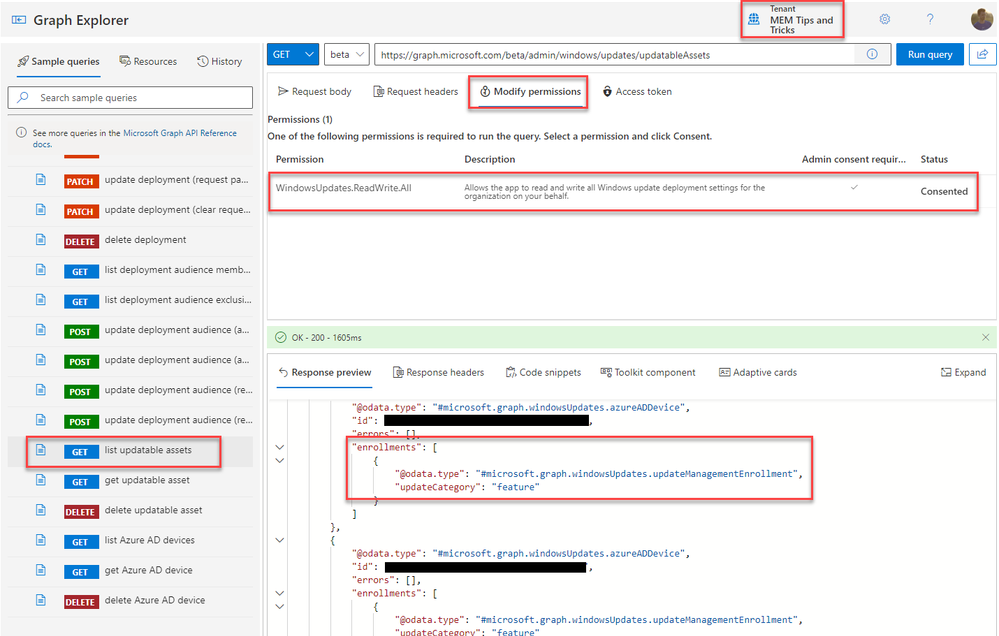Open the beta API version dropdown
The height and width of the screenshot is (636, 999).
click(347, 55)
